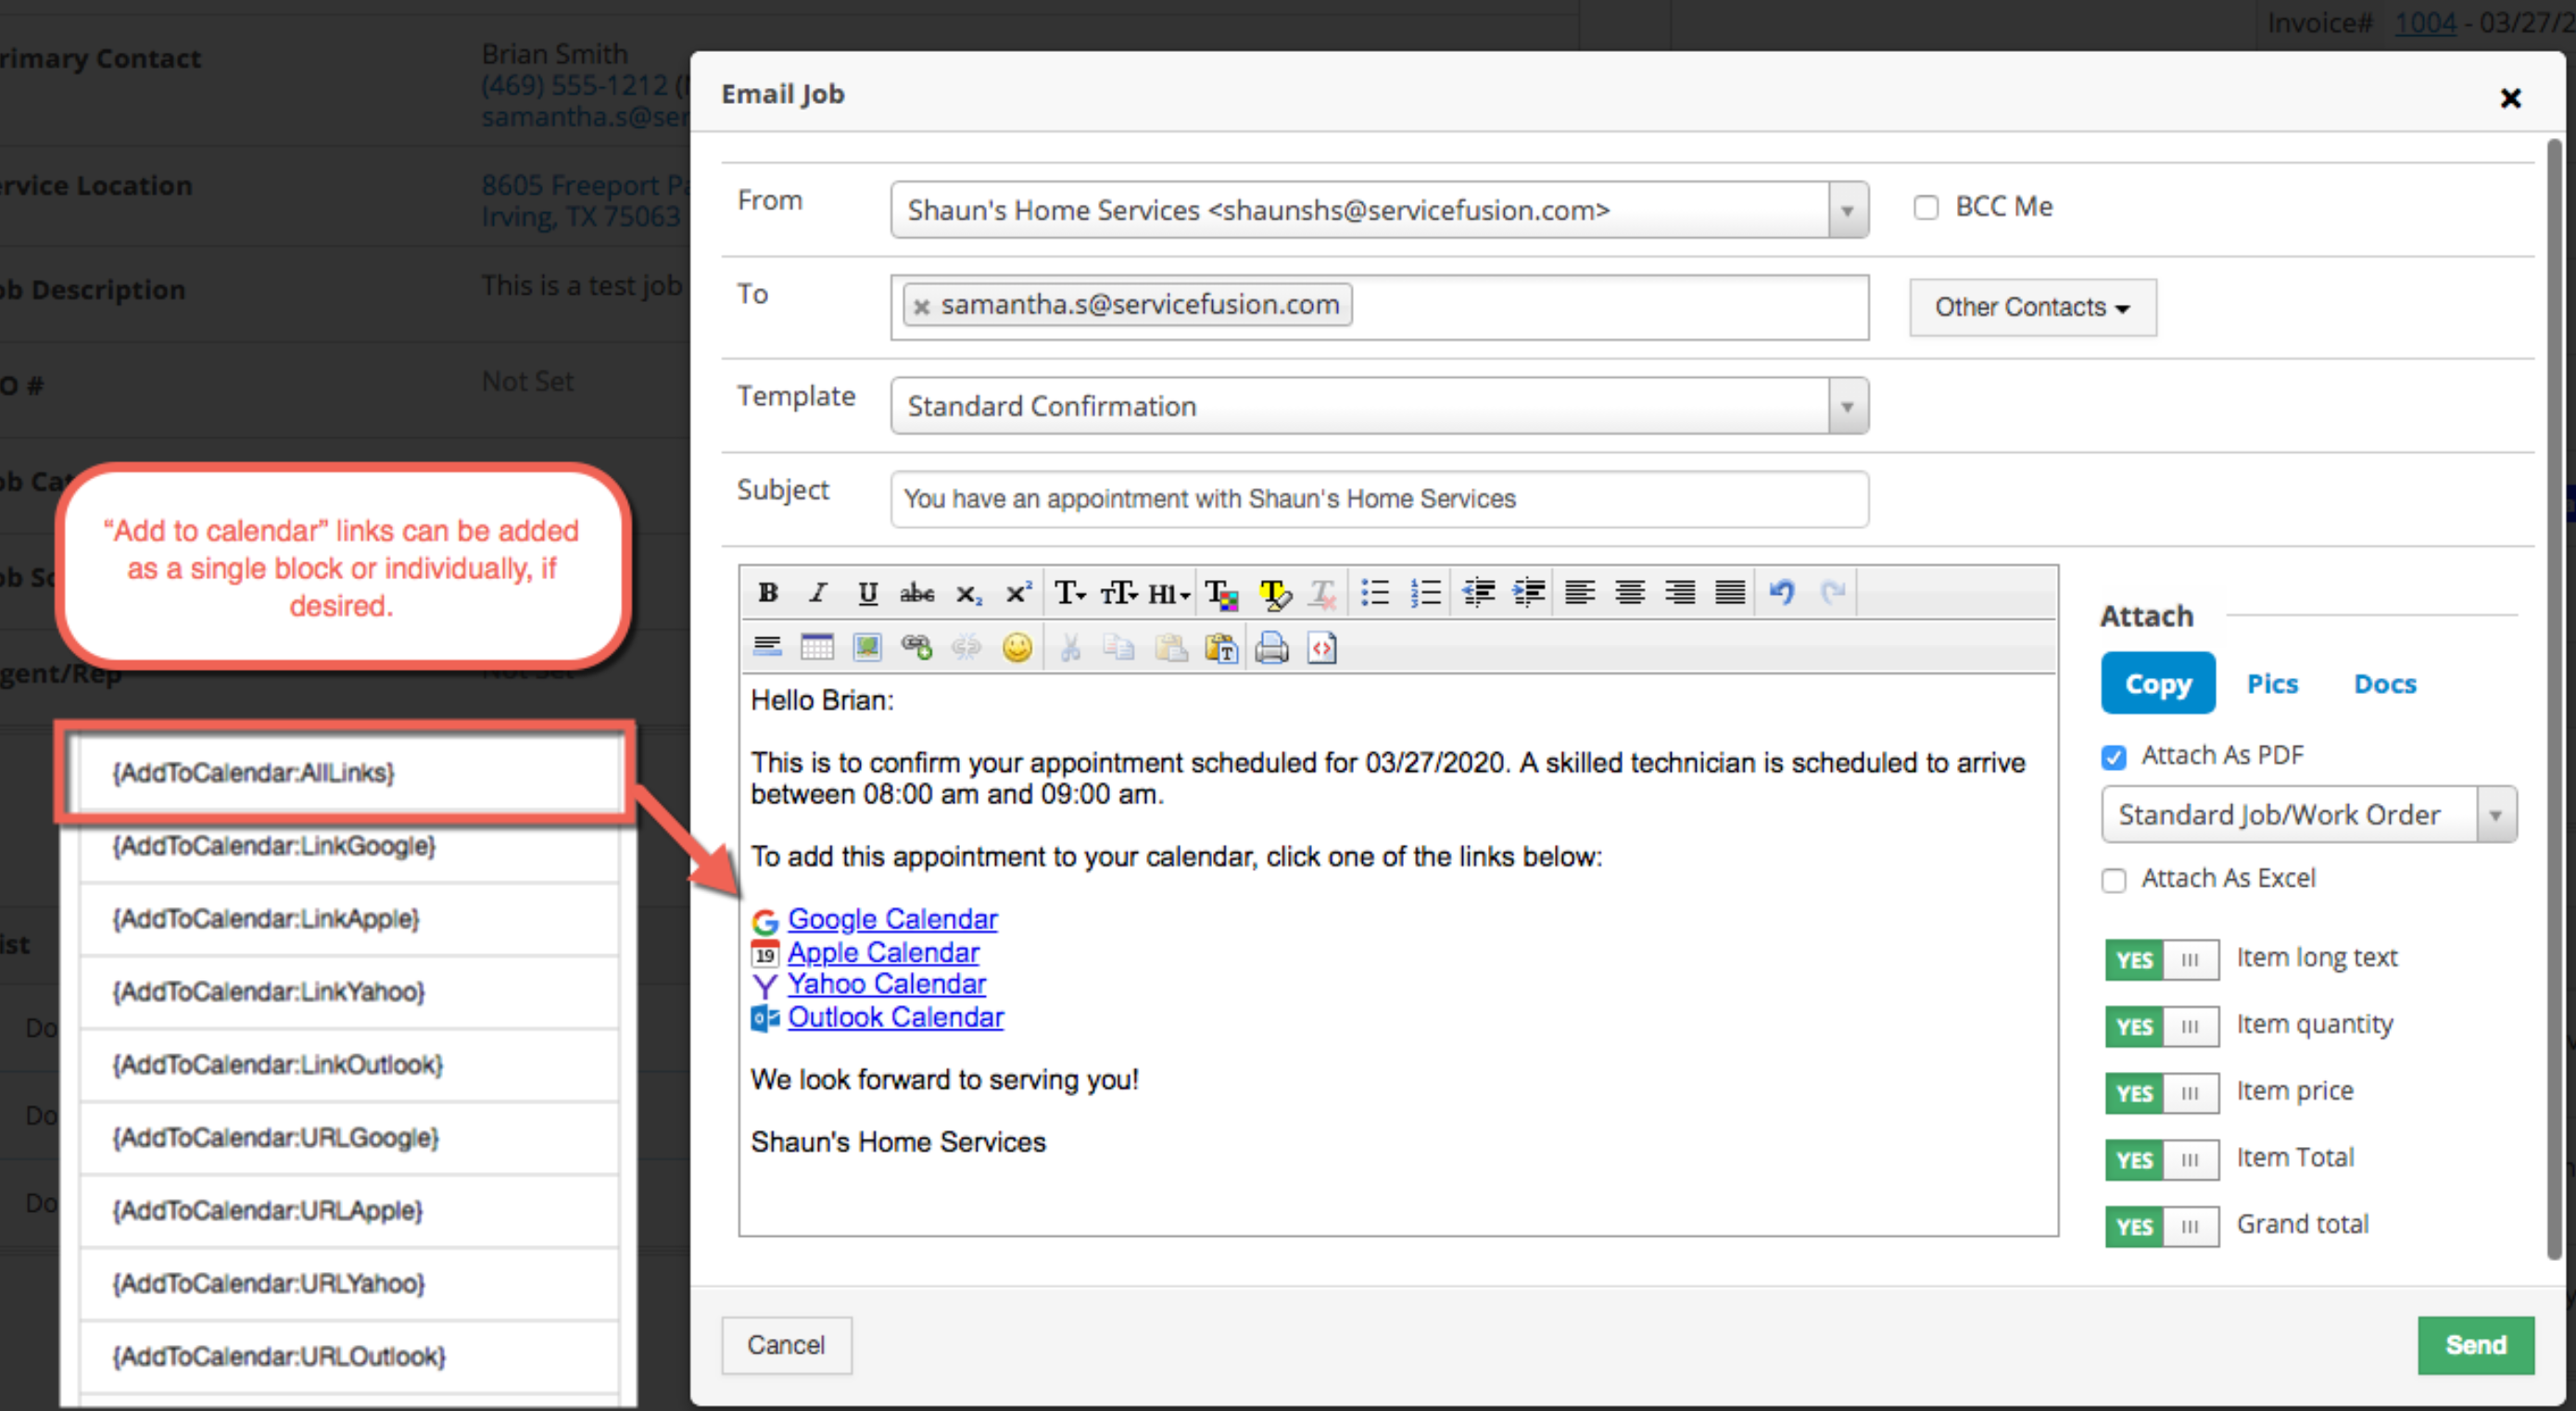Click the green Send button
Image resolution: width=2576 pixels, height=1411 pixels.
click(x=2474, y=1345)
